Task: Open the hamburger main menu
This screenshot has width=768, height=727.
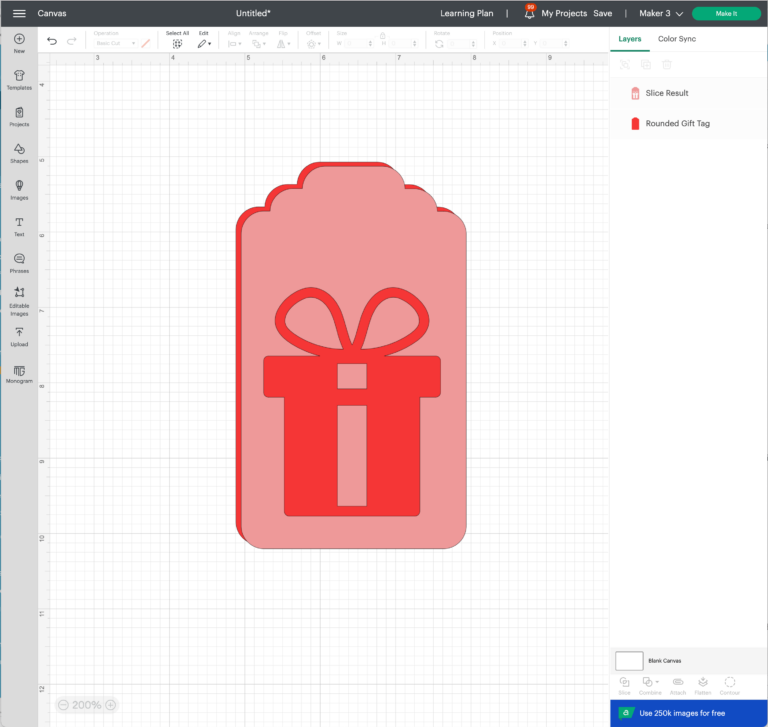Action: 19,13
